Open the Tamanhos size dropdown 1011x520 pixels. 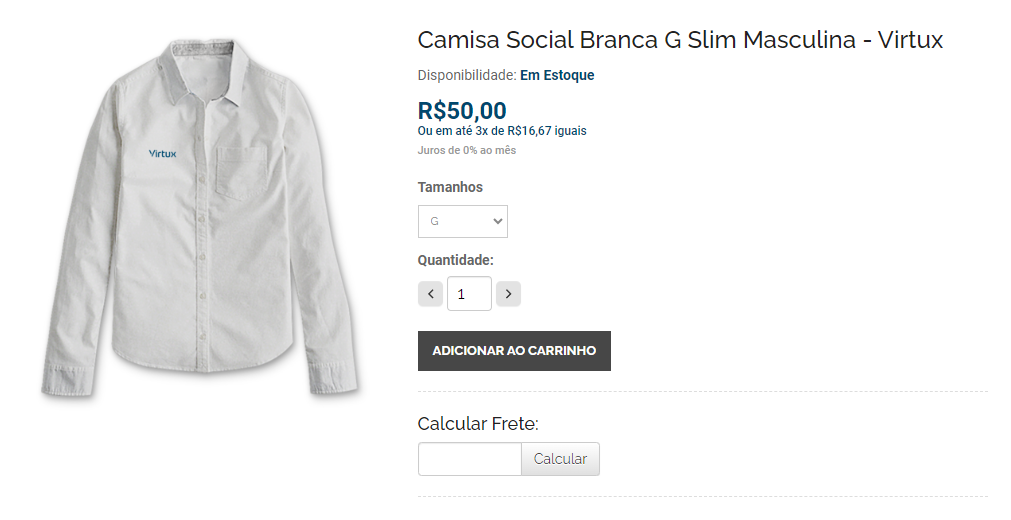tap(462, 221)
